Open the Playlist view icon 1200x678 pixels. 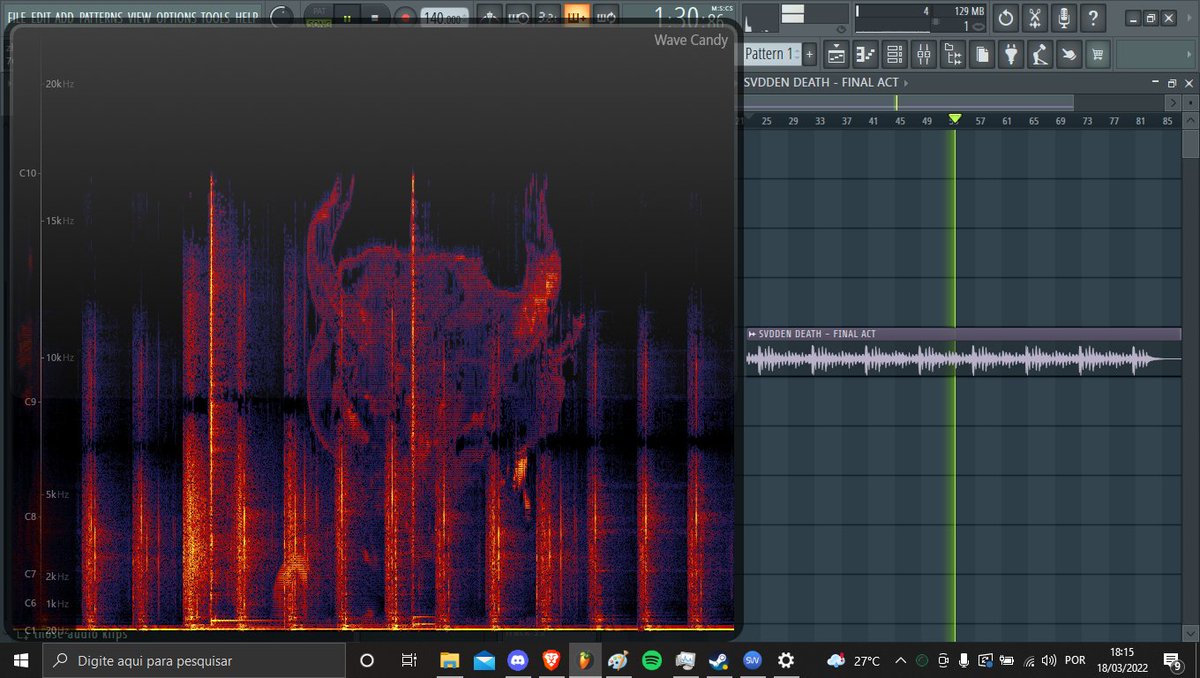[x=837, y=54]
